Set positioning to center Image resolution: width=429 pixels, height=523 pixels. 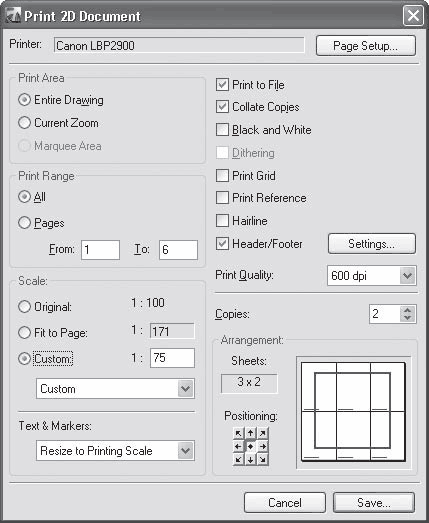(251, 446)
